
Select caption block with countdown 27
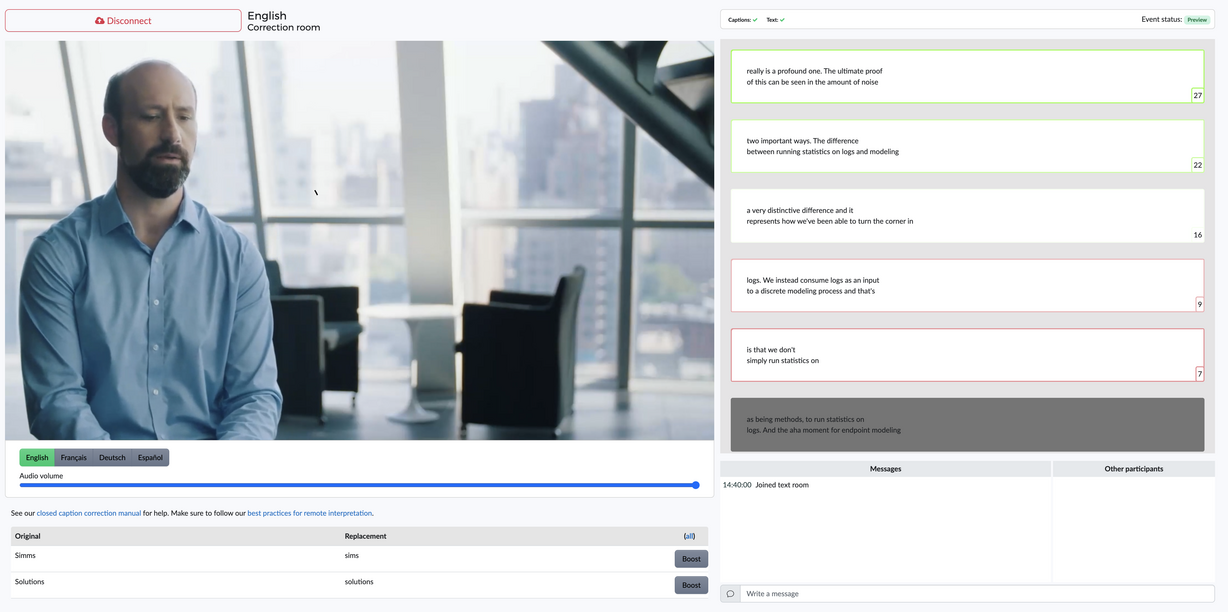point(966,77)
